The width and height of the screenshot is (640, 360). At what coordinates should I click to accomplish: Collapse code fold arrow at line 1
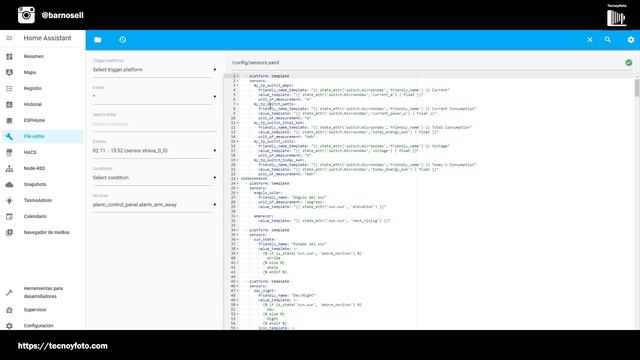pyautogui.click(x=238, y=76)
